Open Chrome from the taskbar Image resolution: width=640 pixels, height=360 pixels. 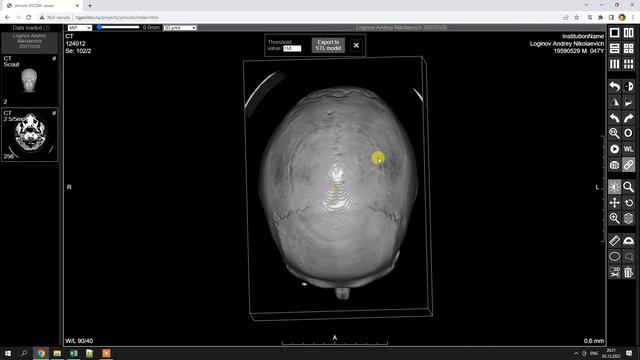coord(41,353)
